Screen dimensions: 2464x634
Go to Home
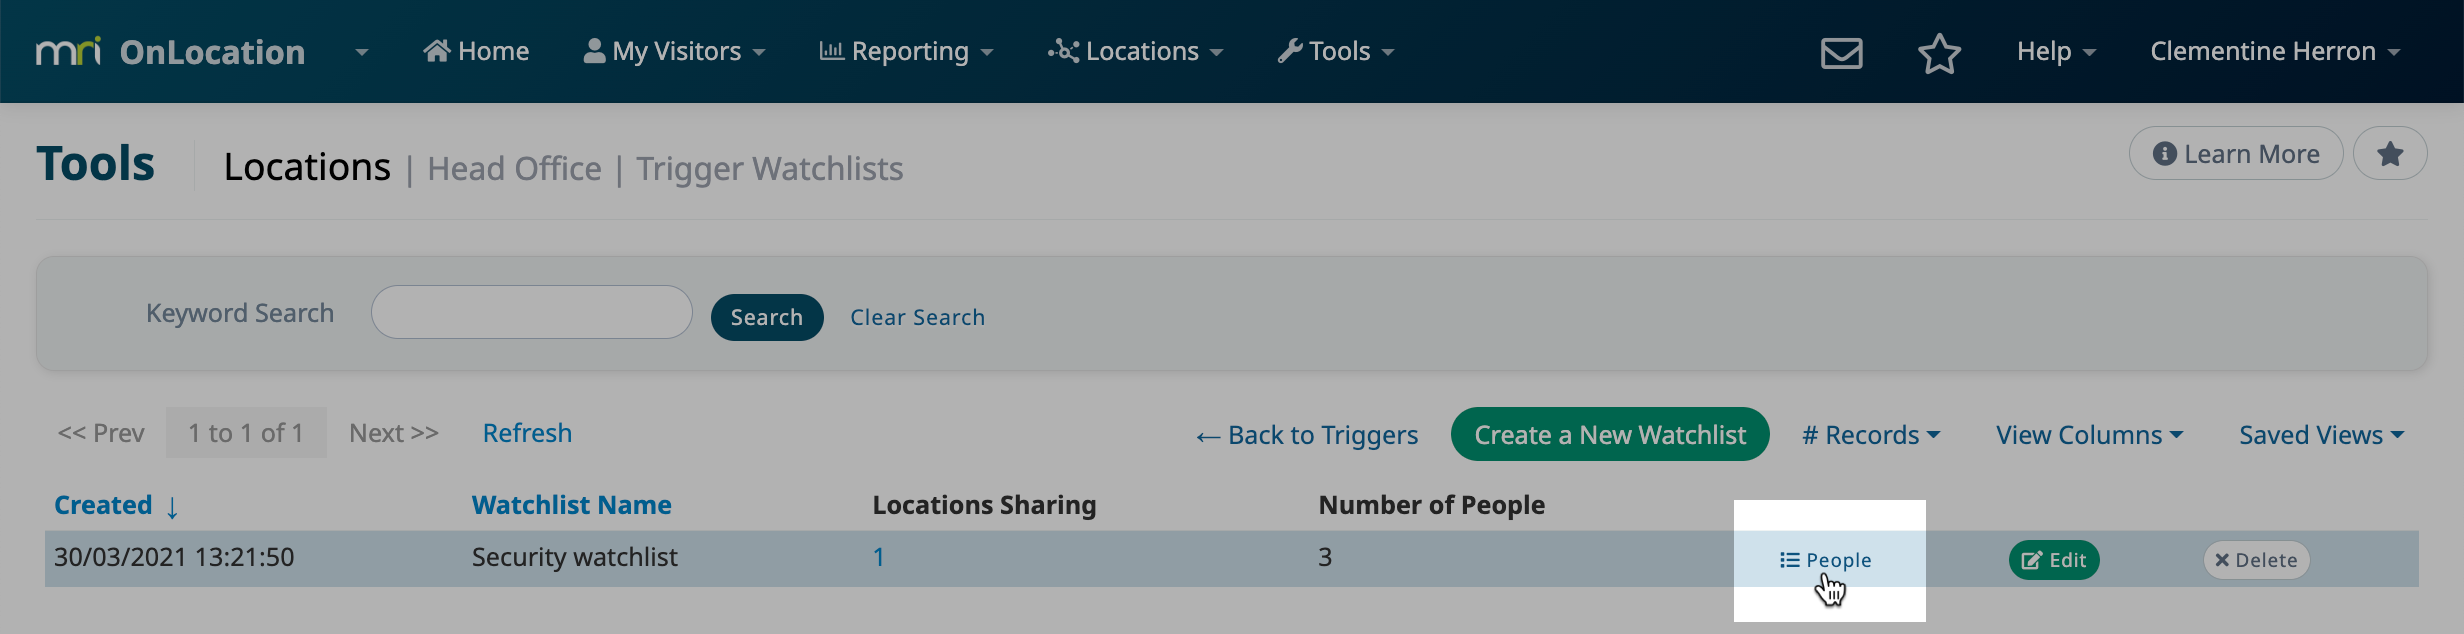476,51
